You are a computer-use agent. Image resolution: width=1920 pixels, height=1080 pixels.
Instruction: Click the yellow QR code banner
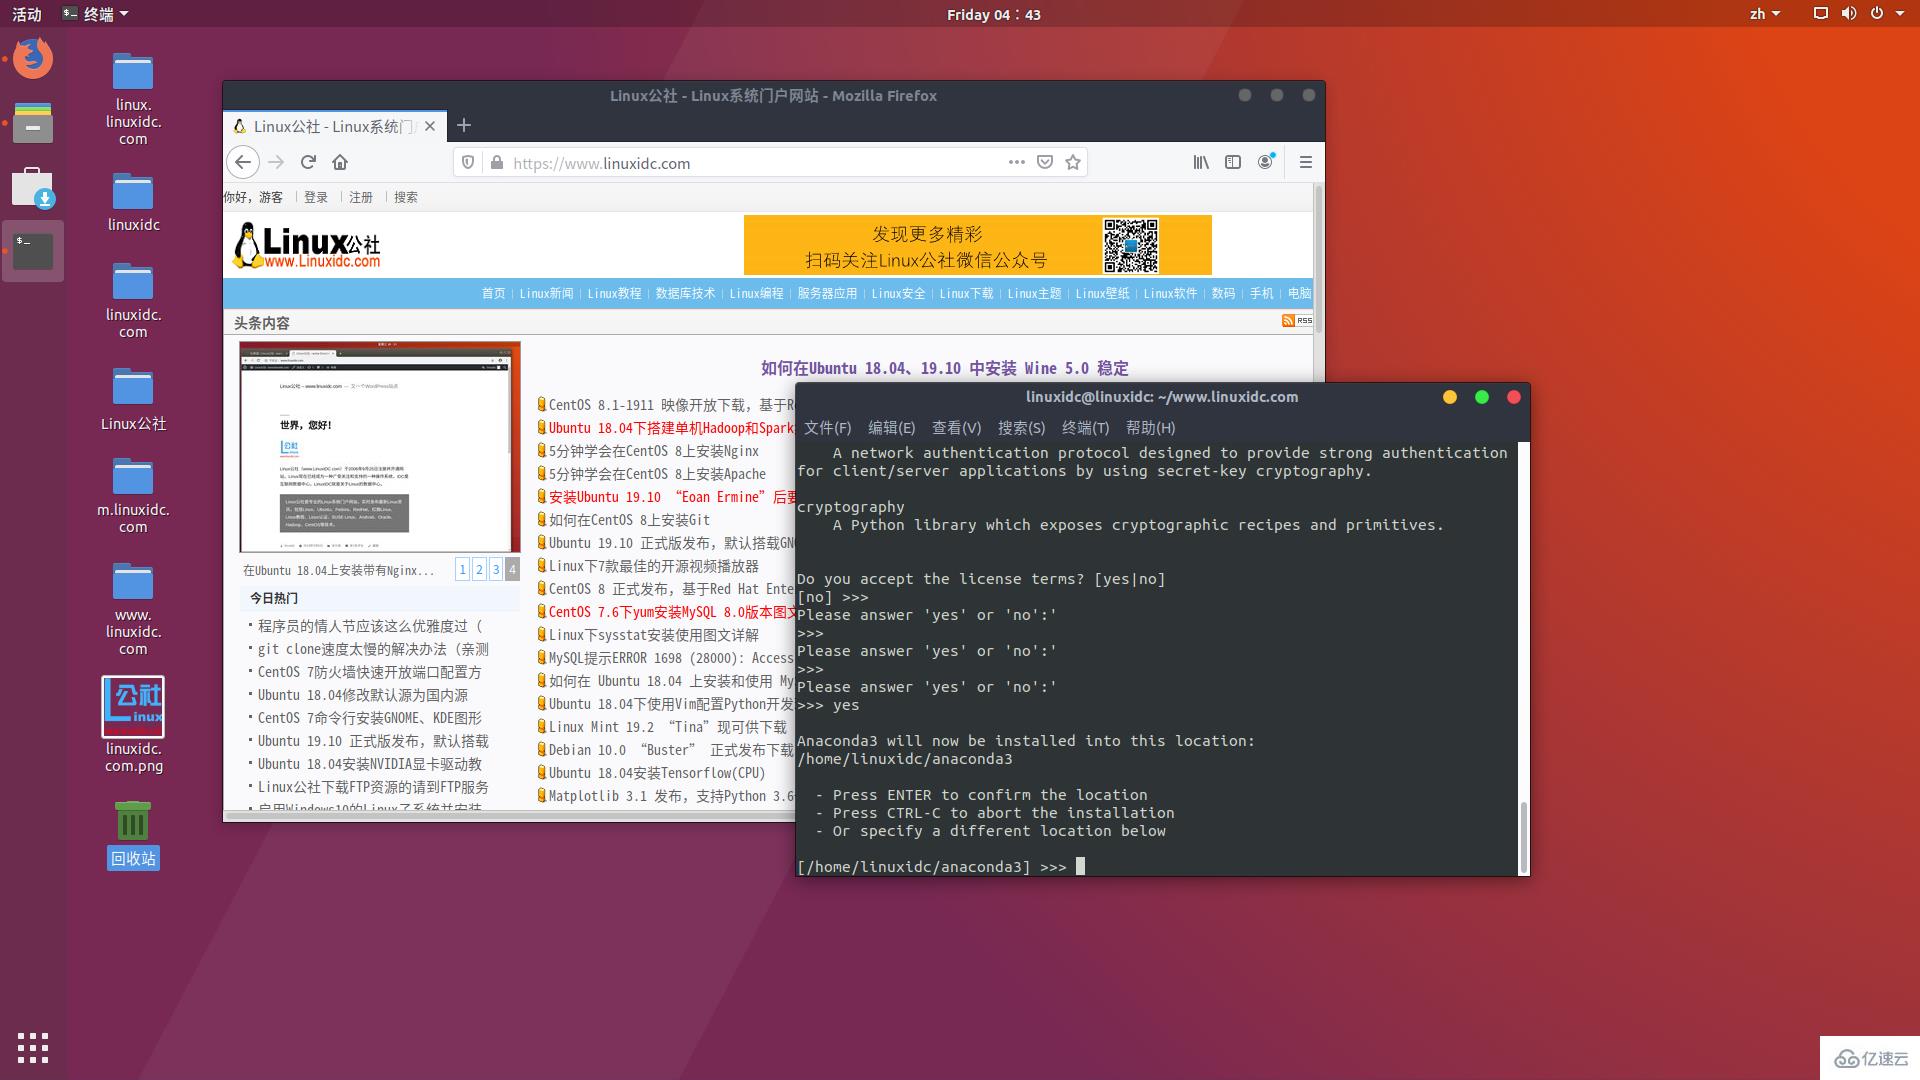tap(977, 245)
